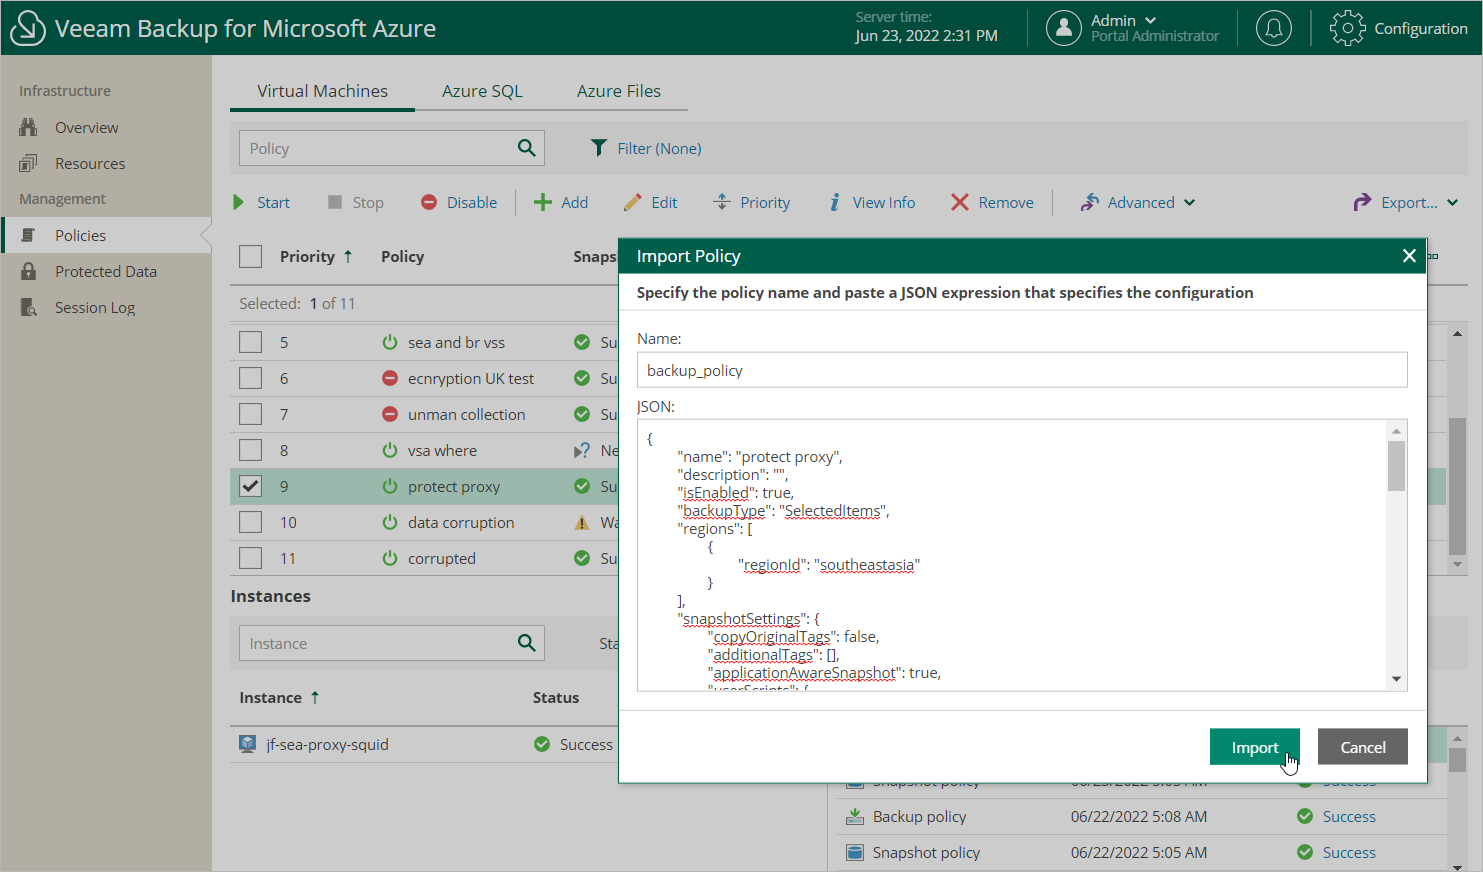Open Protected Data in the sidebar
Screen dimensions: 1483x872
coord(106,272)
